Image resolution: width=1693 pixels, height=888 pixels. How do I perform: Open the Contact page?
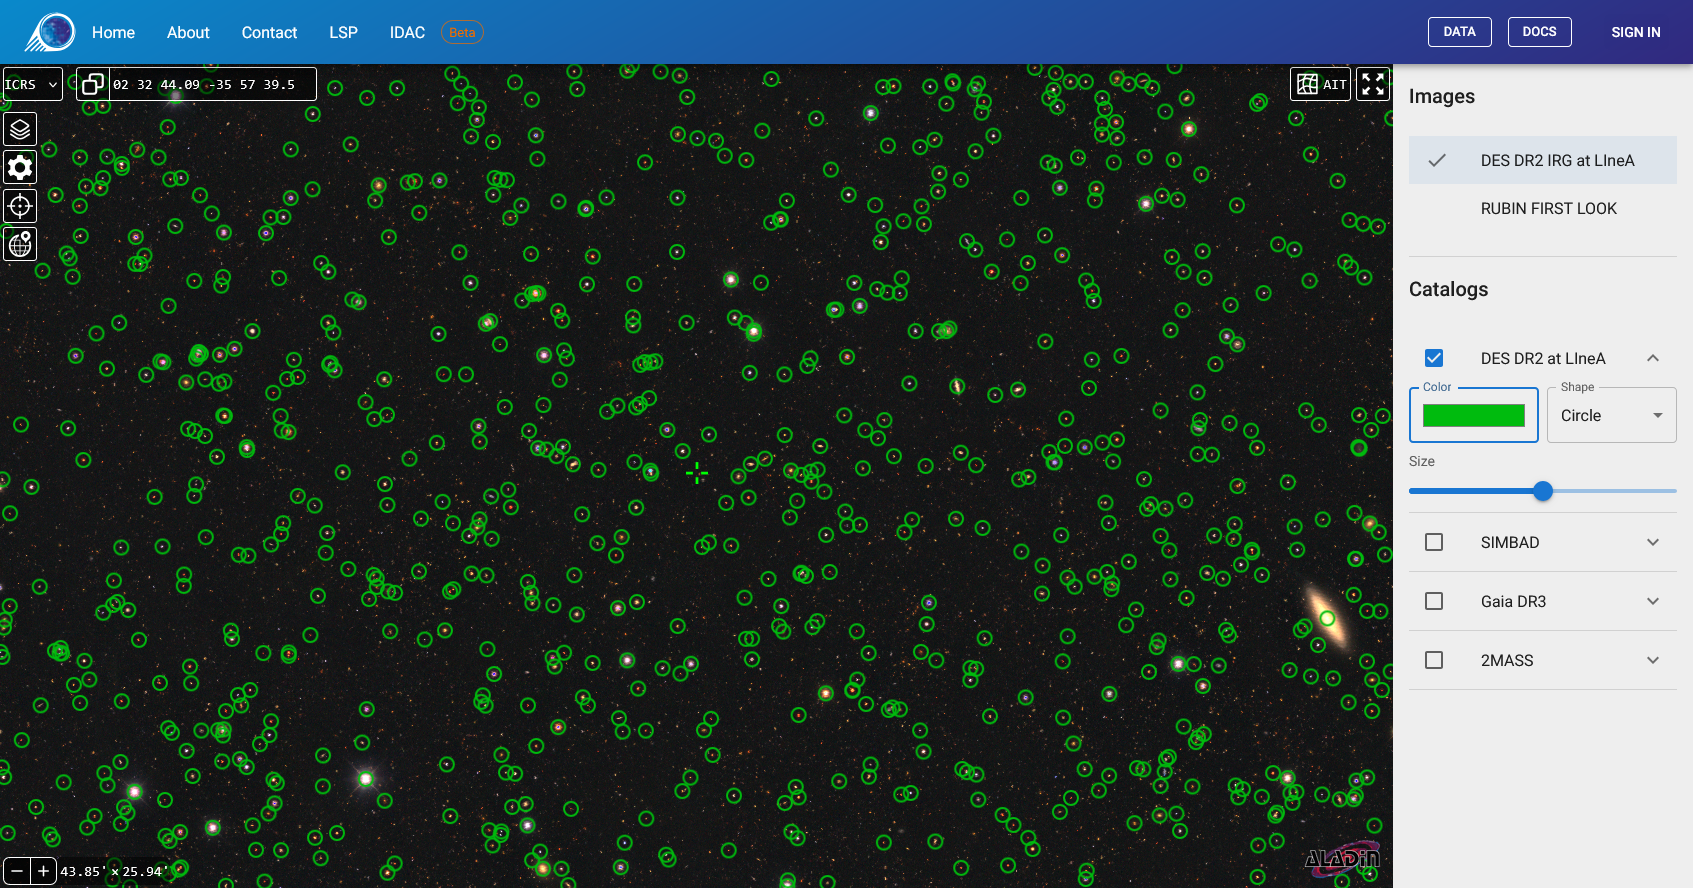[x=269, y=32]
